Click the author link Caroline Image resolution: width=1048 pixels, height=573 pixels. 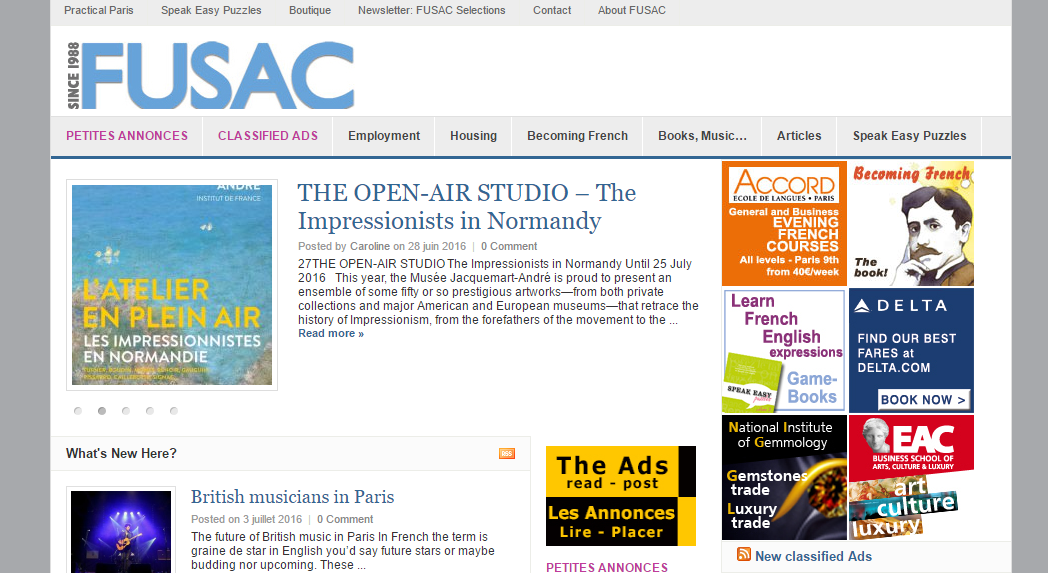[x=370, y=246]
